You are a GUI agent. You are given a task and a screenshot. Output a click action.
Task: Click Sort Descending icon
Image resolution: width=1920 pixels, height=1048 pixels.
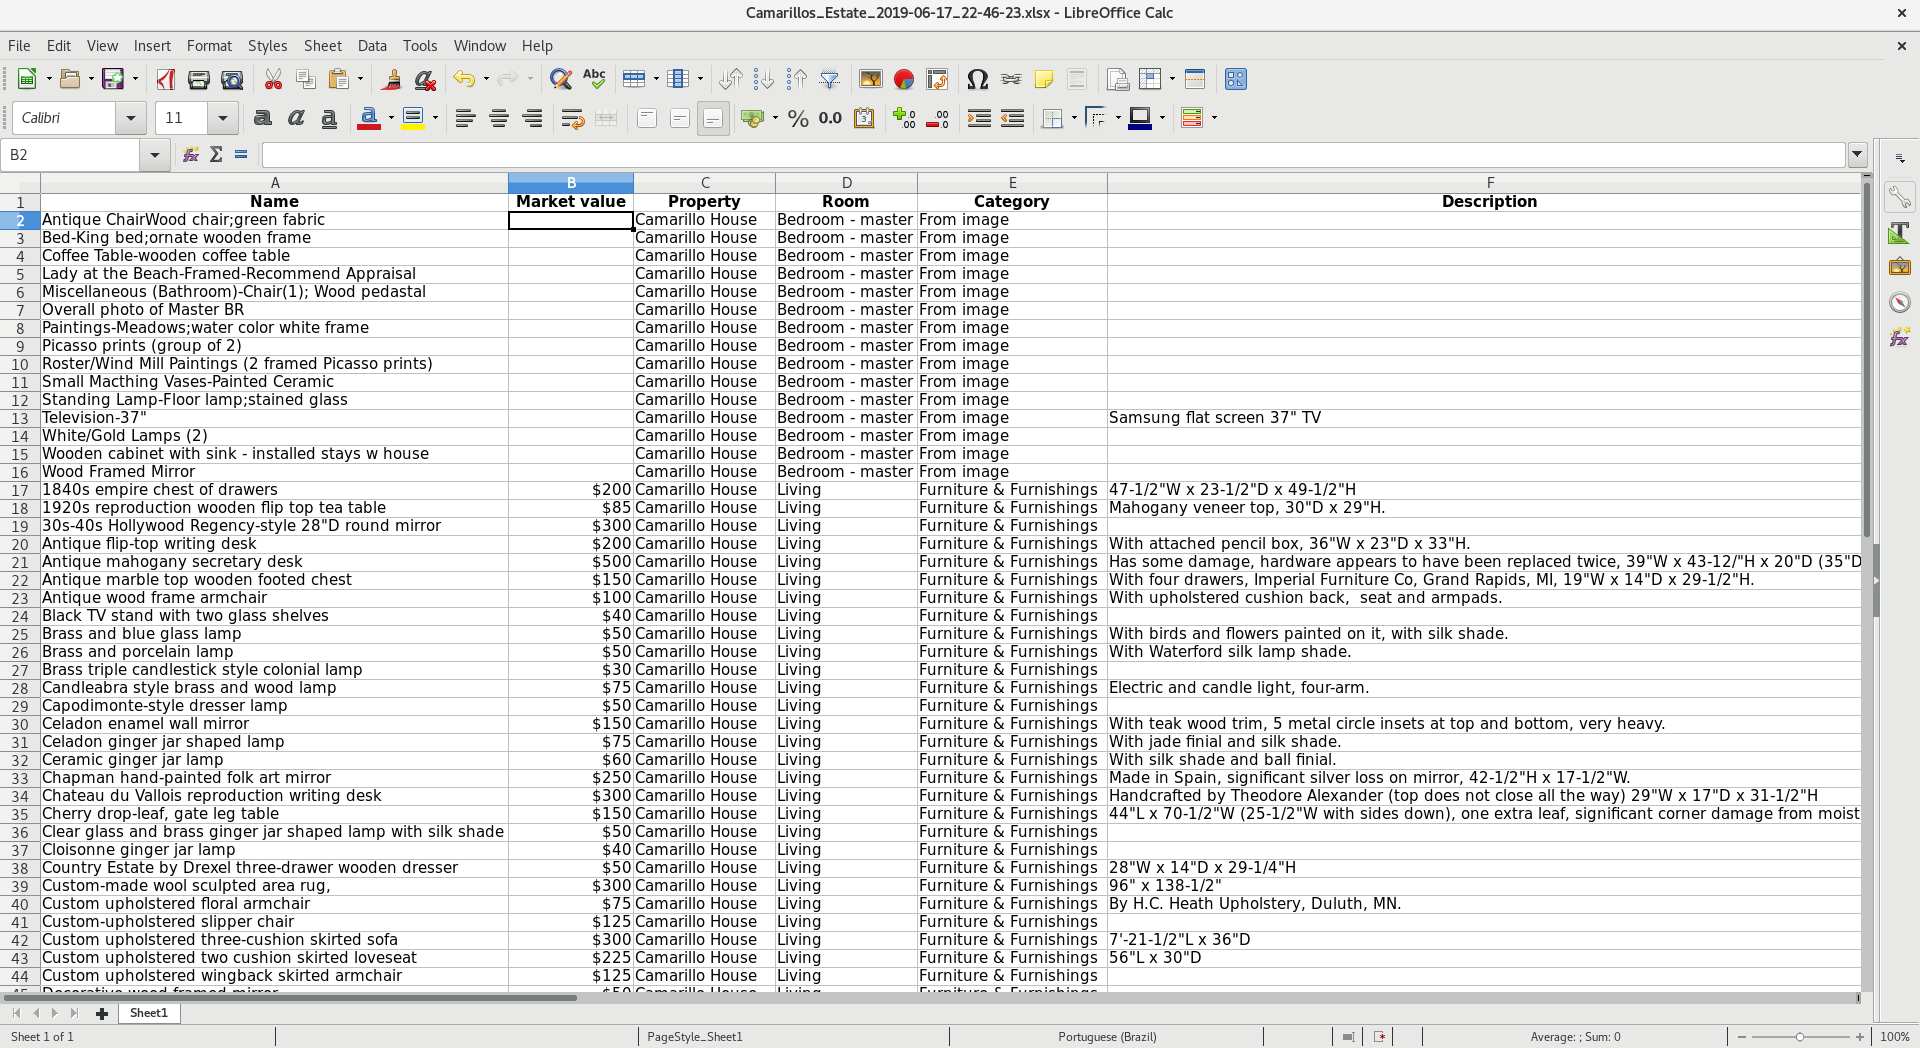click(x=797, y=79)
